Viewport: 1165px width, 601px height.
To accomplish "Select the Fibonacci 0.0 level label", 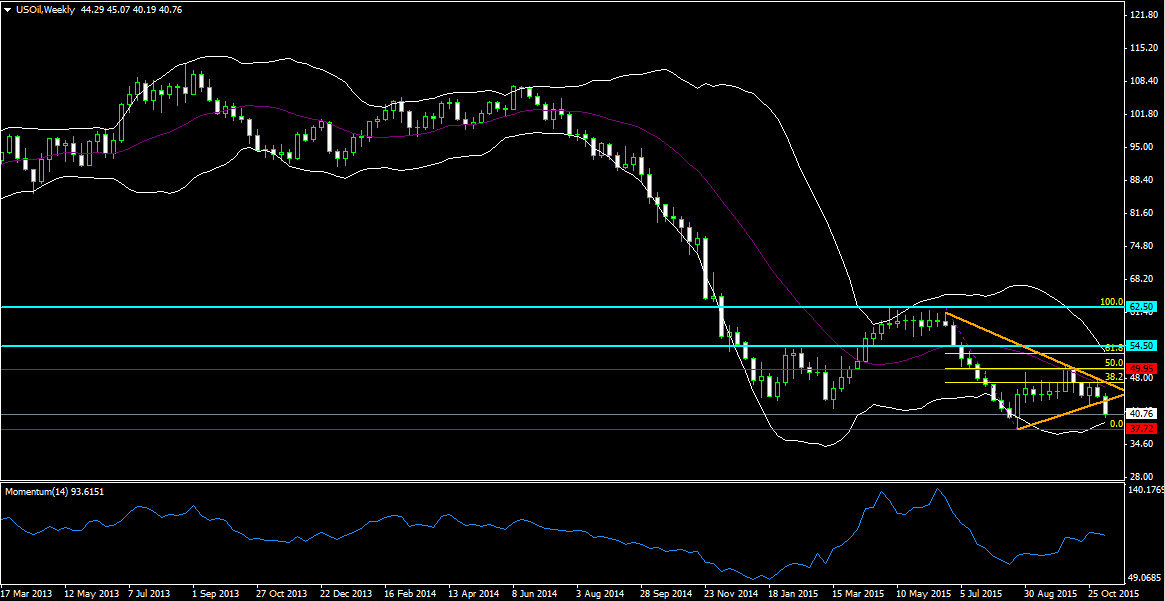I will (1117, 424).
